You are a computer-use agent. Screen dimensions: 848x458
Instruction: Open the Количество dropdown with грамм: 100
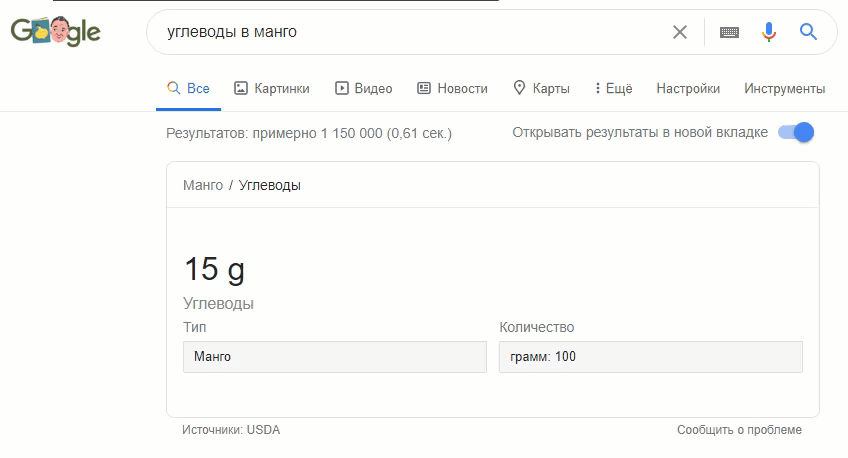651,357
